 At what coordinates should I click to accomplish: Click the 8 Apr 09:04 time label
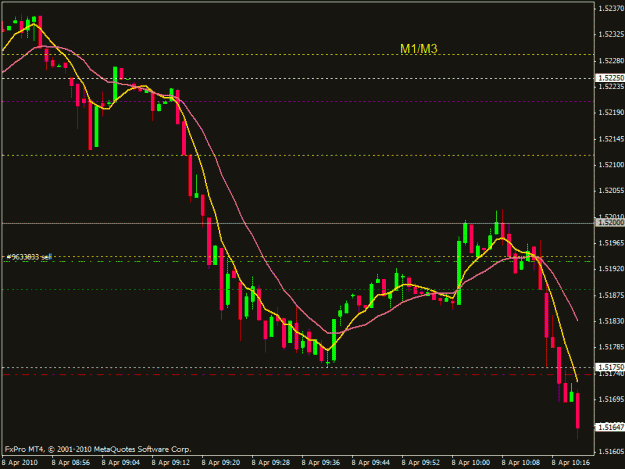(x=120, y=463)
